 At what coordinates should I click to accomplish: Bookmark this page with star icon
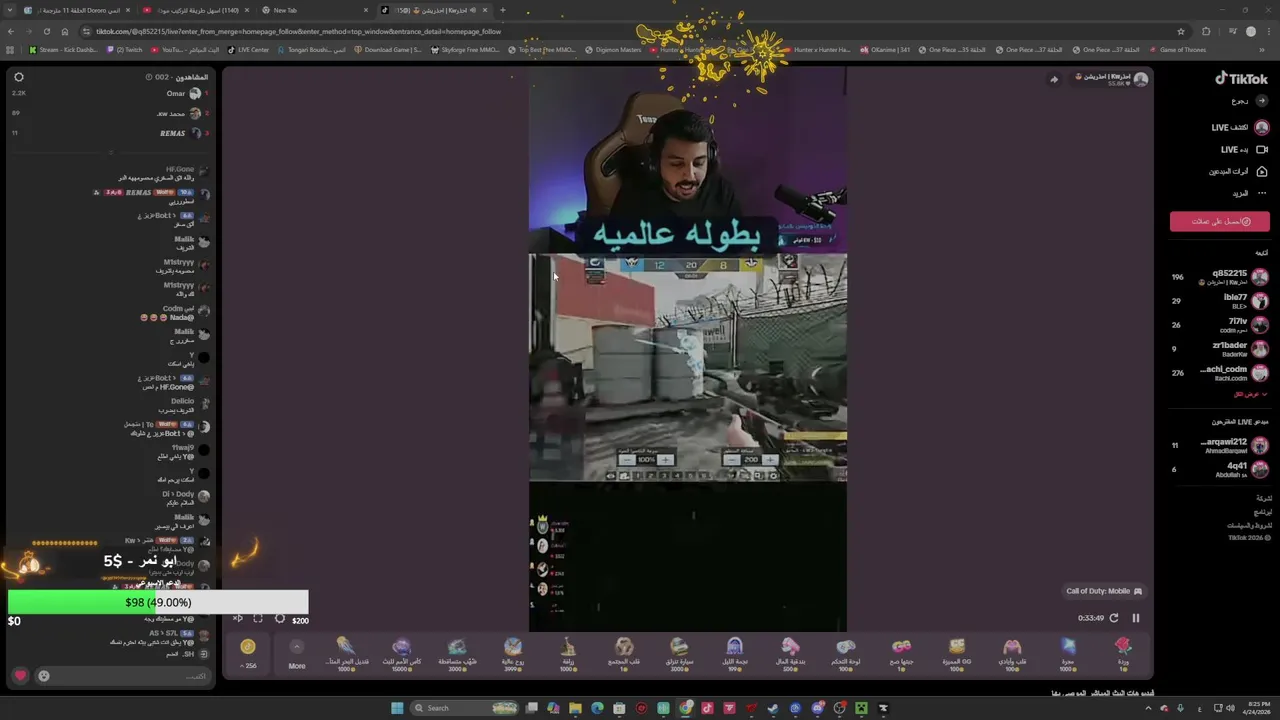(1181, 31)
